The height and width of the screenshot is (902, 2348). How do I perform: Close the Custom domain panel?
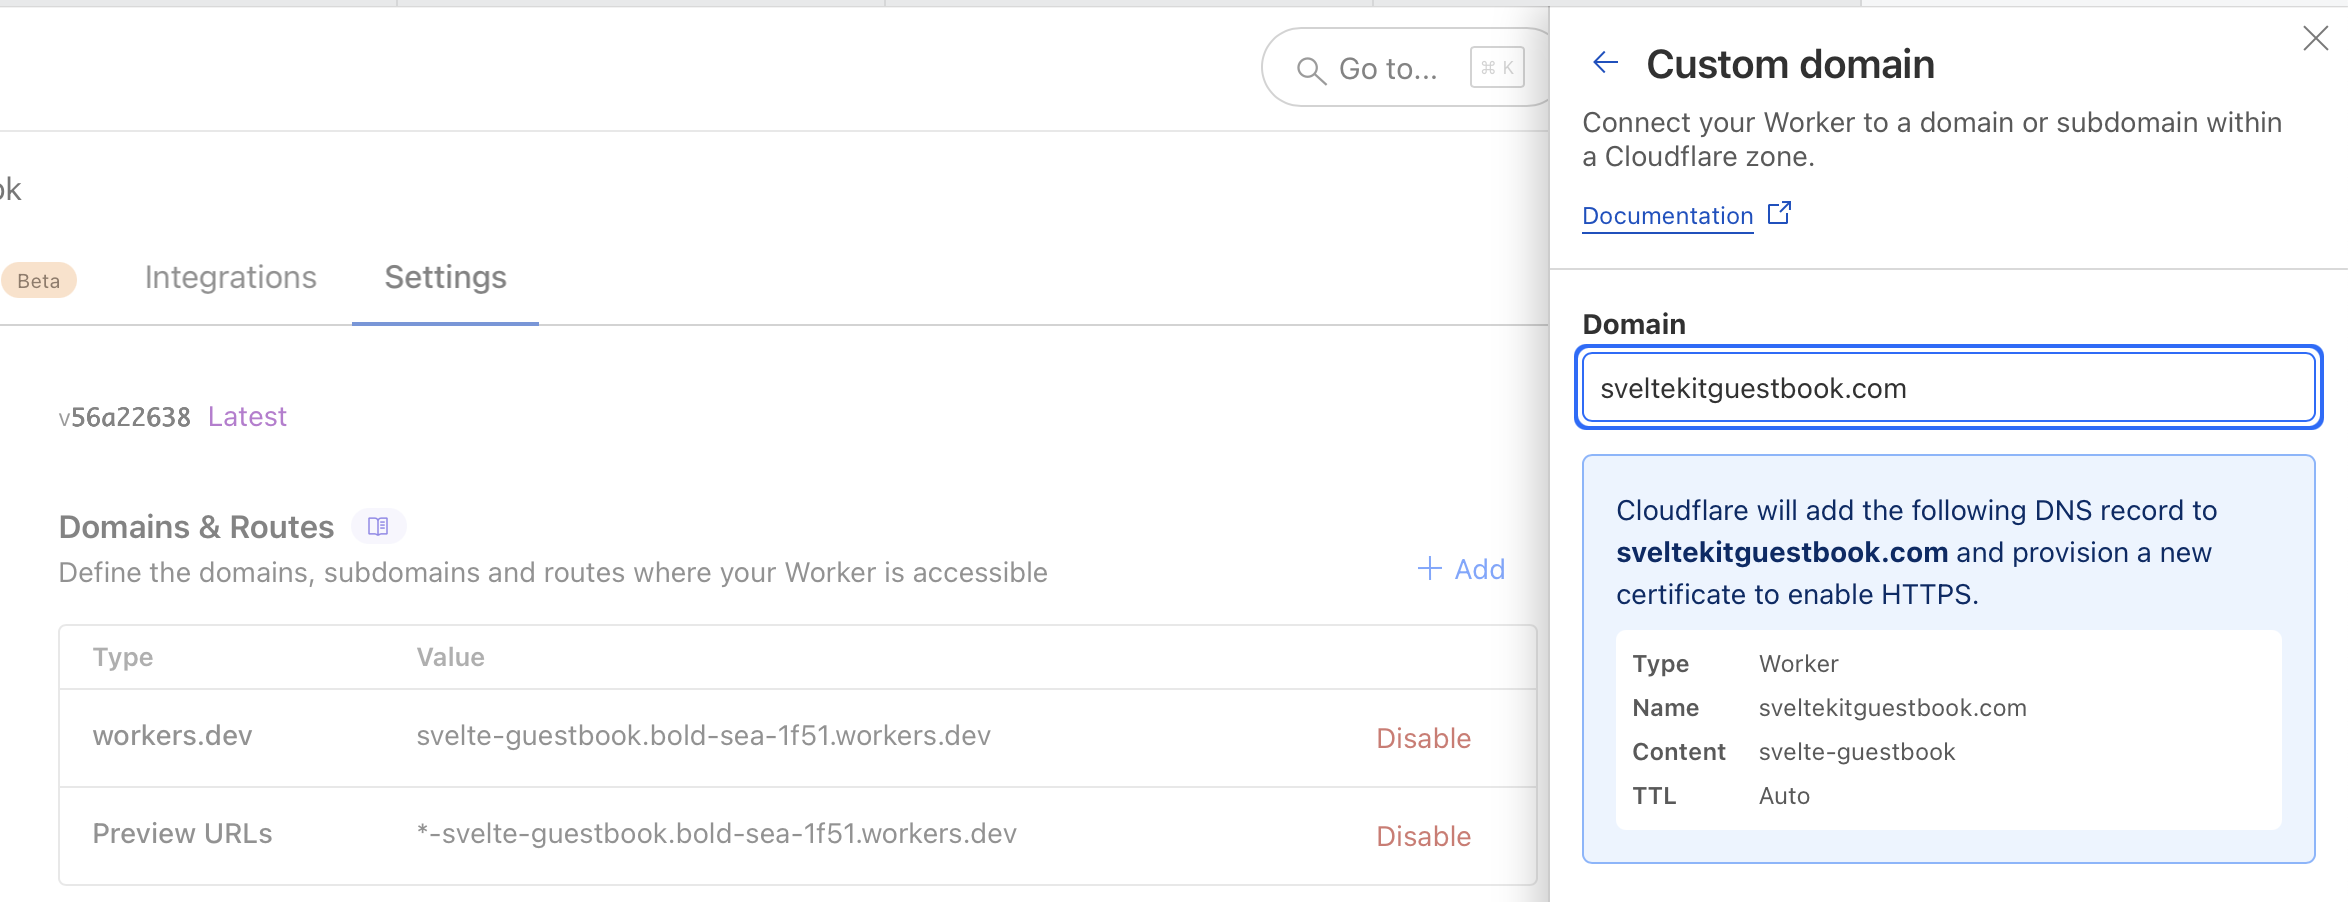pos(2315,38)
